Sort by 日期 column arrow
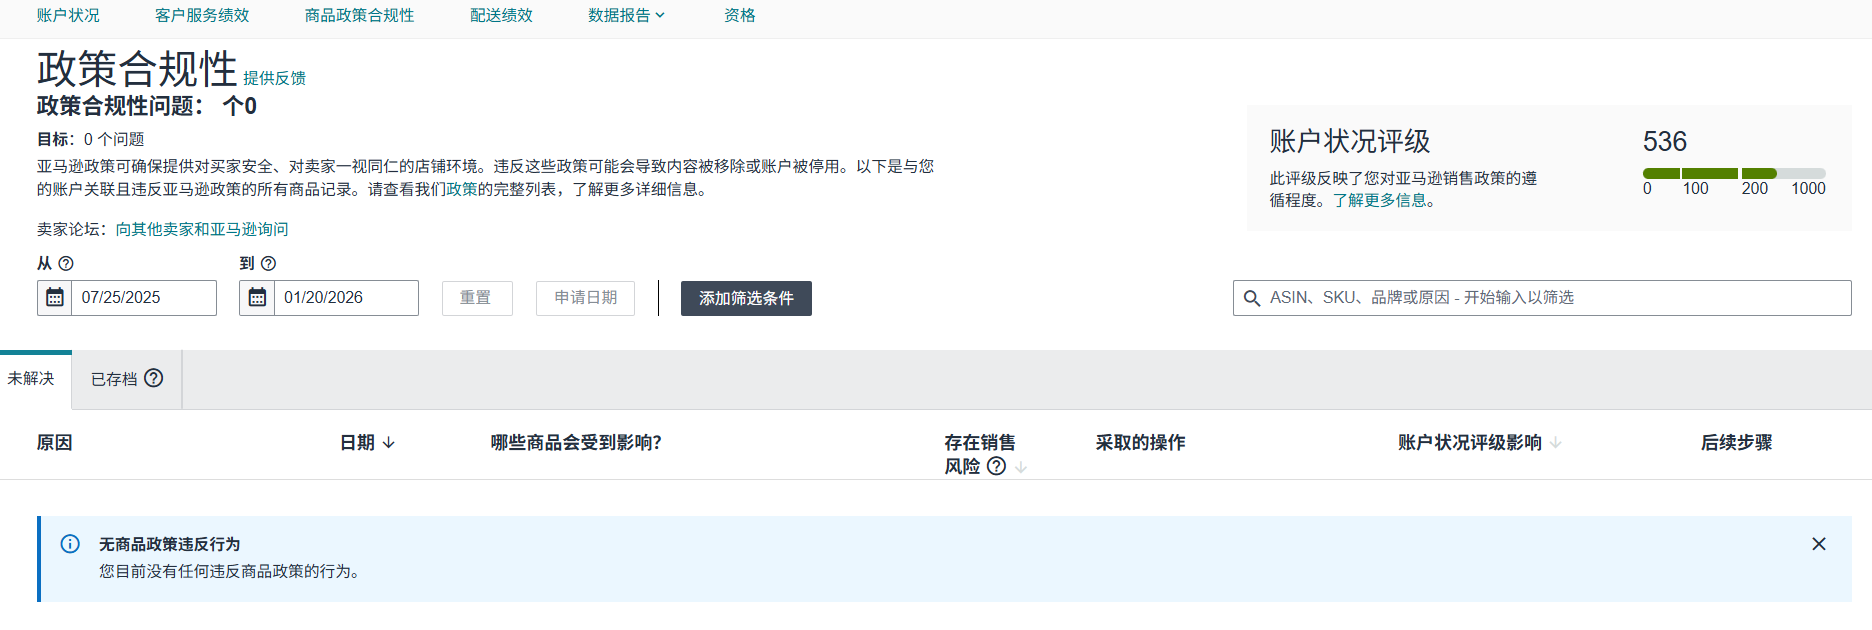Image resolution: width=1872 pixels, height=630 pixels. coord(389,443)
